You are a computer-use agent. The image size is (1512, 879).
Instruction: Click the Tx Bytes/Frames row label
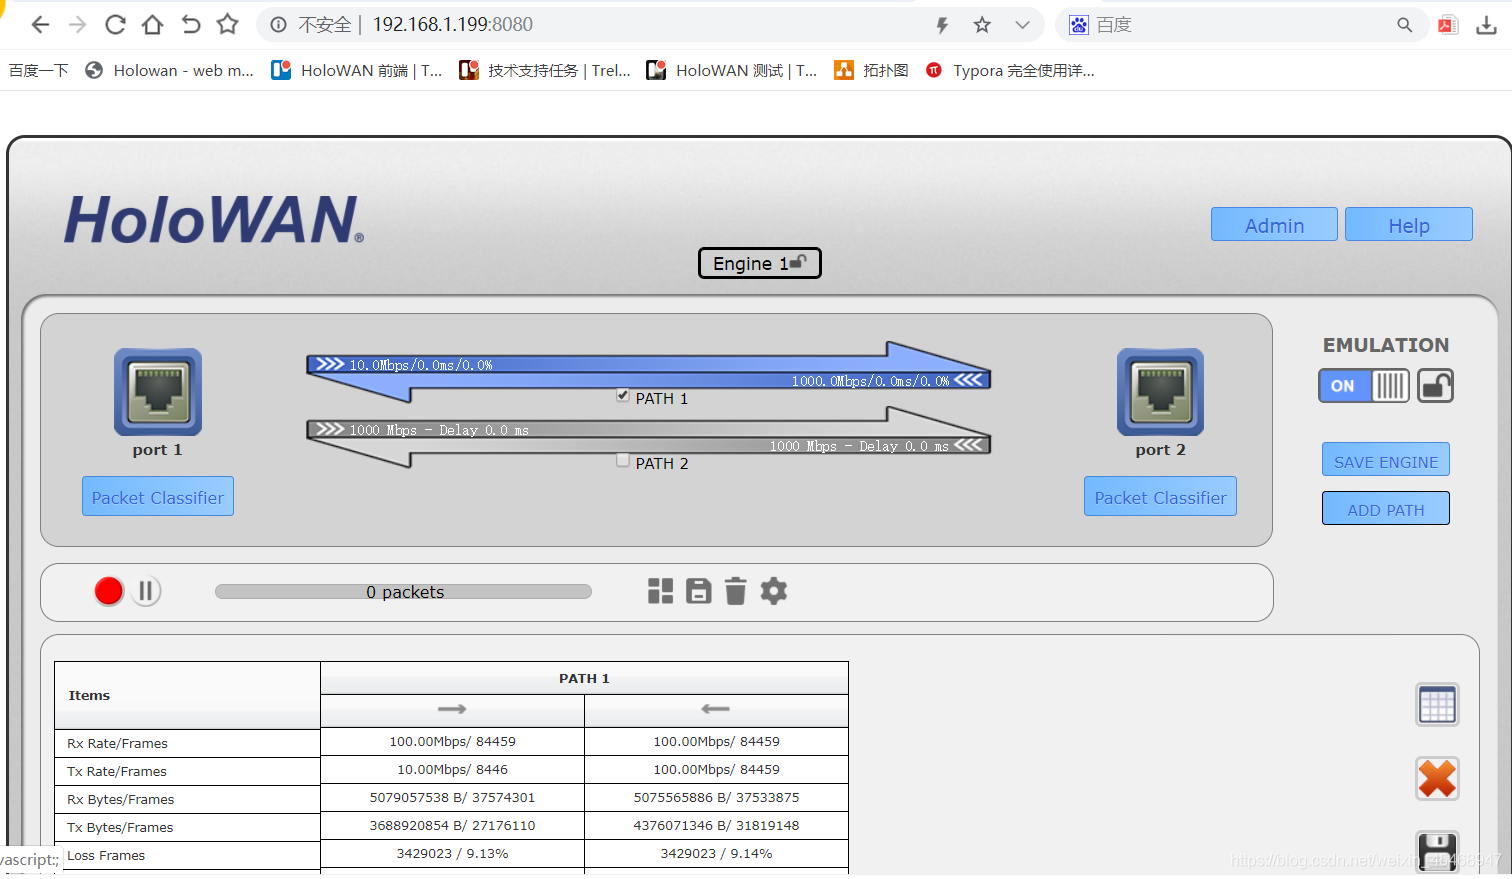(120, 827)
